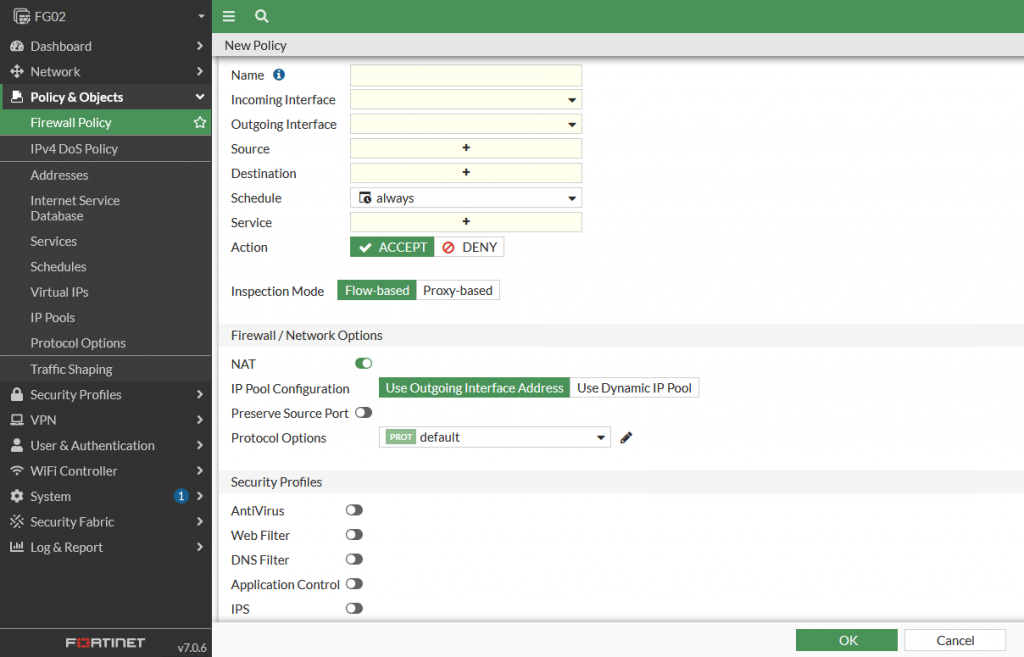This screenshot has width=1024, height=657.
Task: Open the Schedule dropdown showing always
Action: [x=466, y=198]
